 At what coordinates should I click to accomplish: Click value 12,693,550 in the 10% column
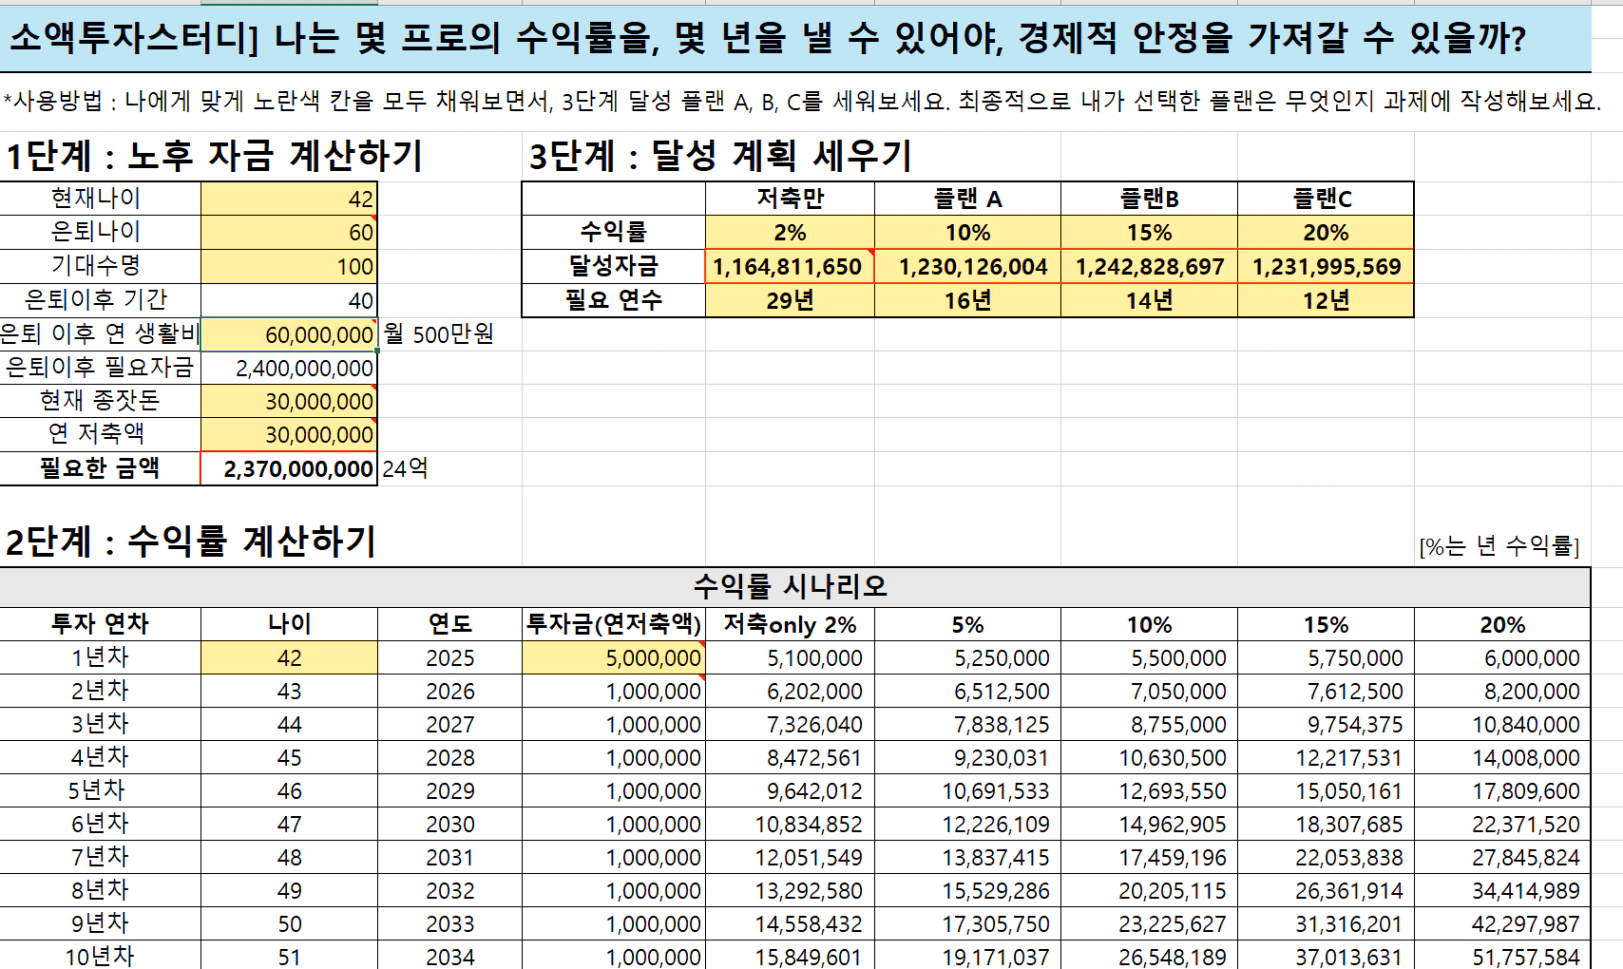[1149, 791]
